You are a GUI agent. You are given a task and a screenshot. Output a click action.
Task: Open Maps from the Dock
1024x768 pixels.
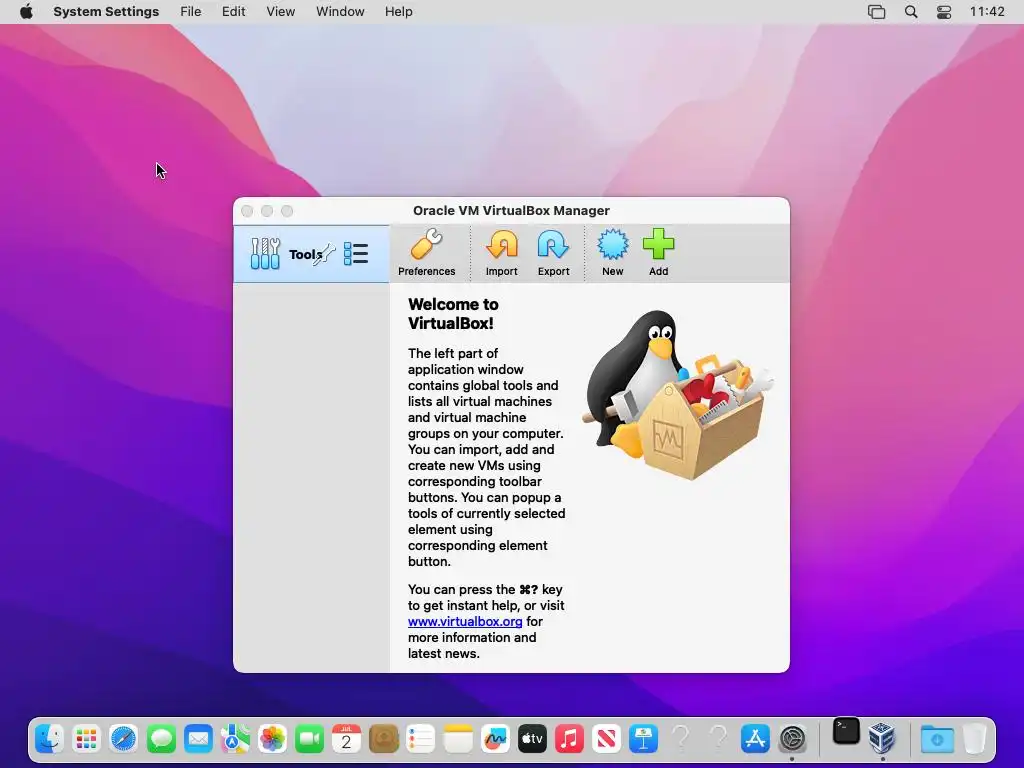pos(235,739)
